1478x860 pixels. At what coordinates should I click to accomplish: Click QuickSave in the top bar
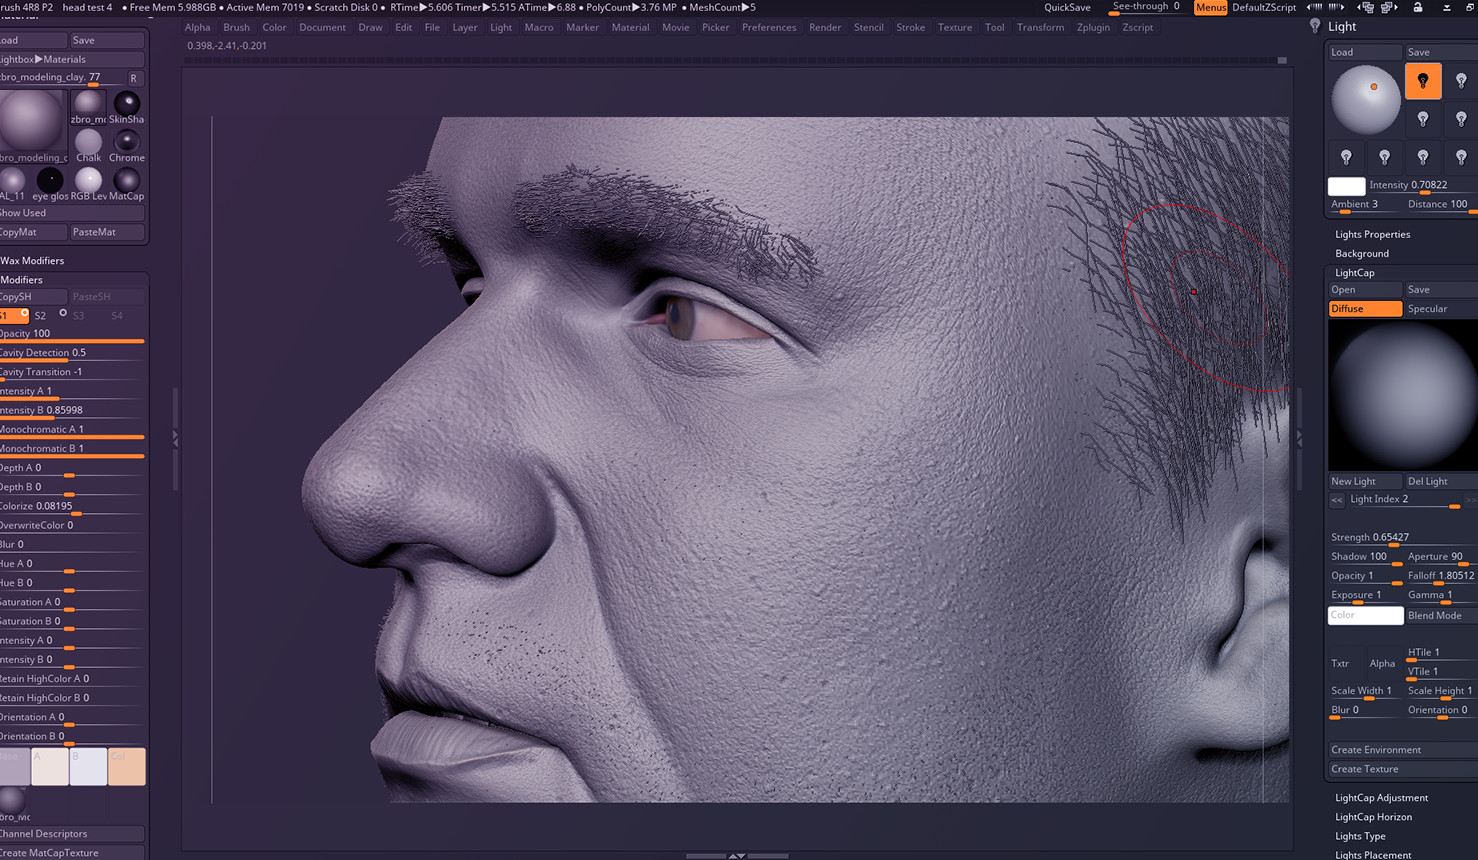click(x=1067, y=7)
